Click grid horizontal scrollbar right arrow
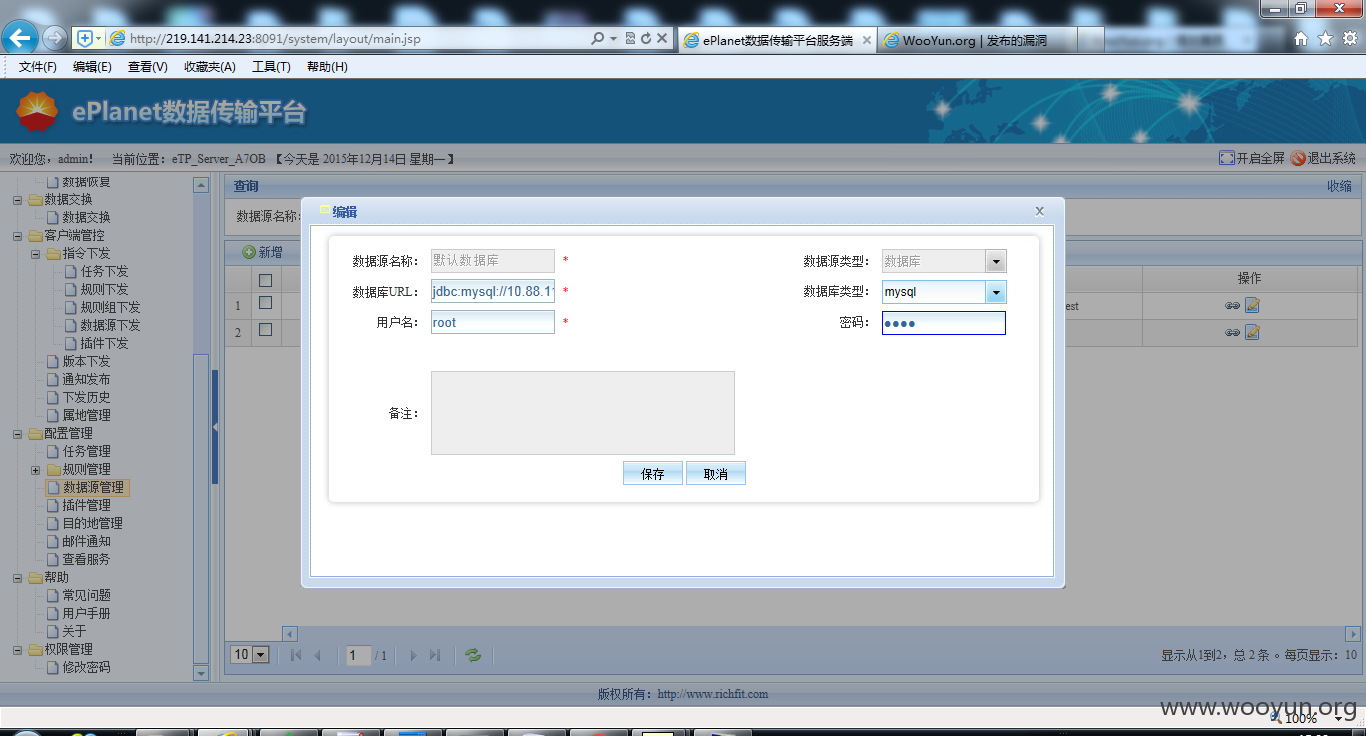 pos(1353,634)
